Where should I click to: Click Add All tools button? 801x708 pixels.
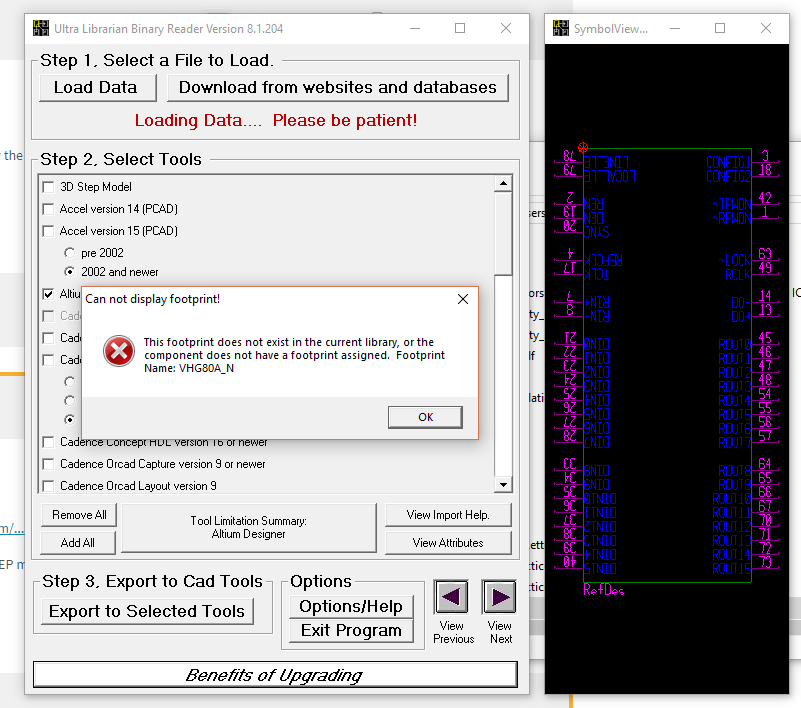[79, 542]
